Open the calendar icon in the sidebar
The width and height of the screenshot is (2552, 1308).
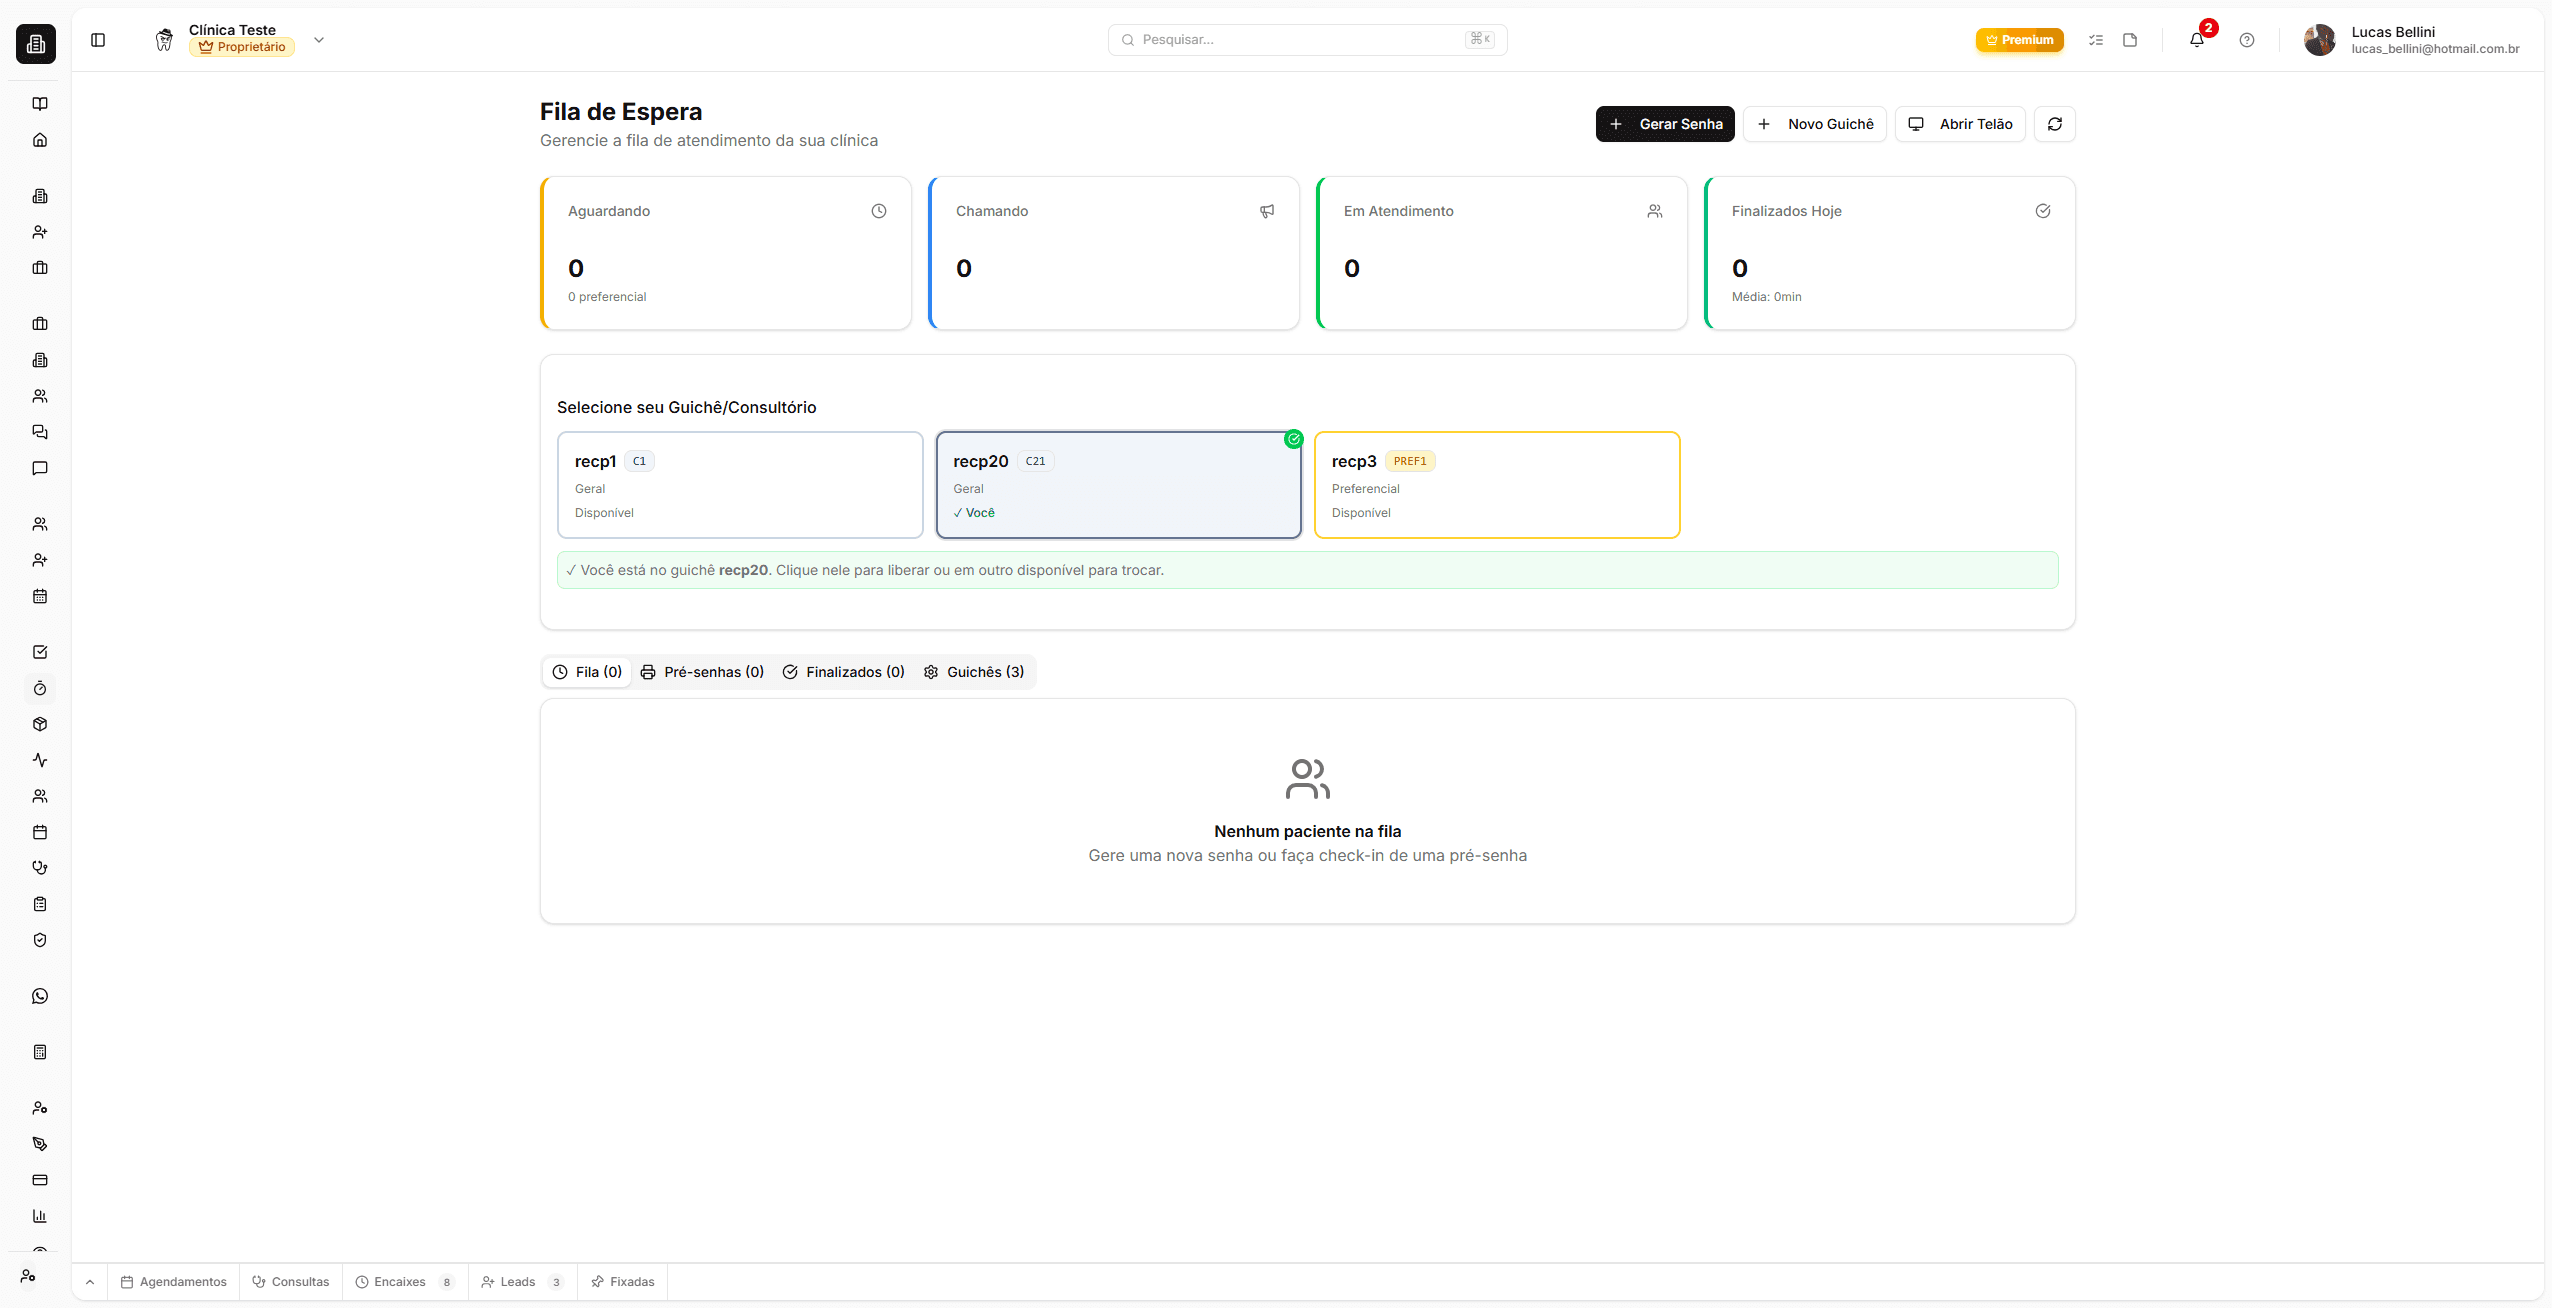(x=40, y=596)
